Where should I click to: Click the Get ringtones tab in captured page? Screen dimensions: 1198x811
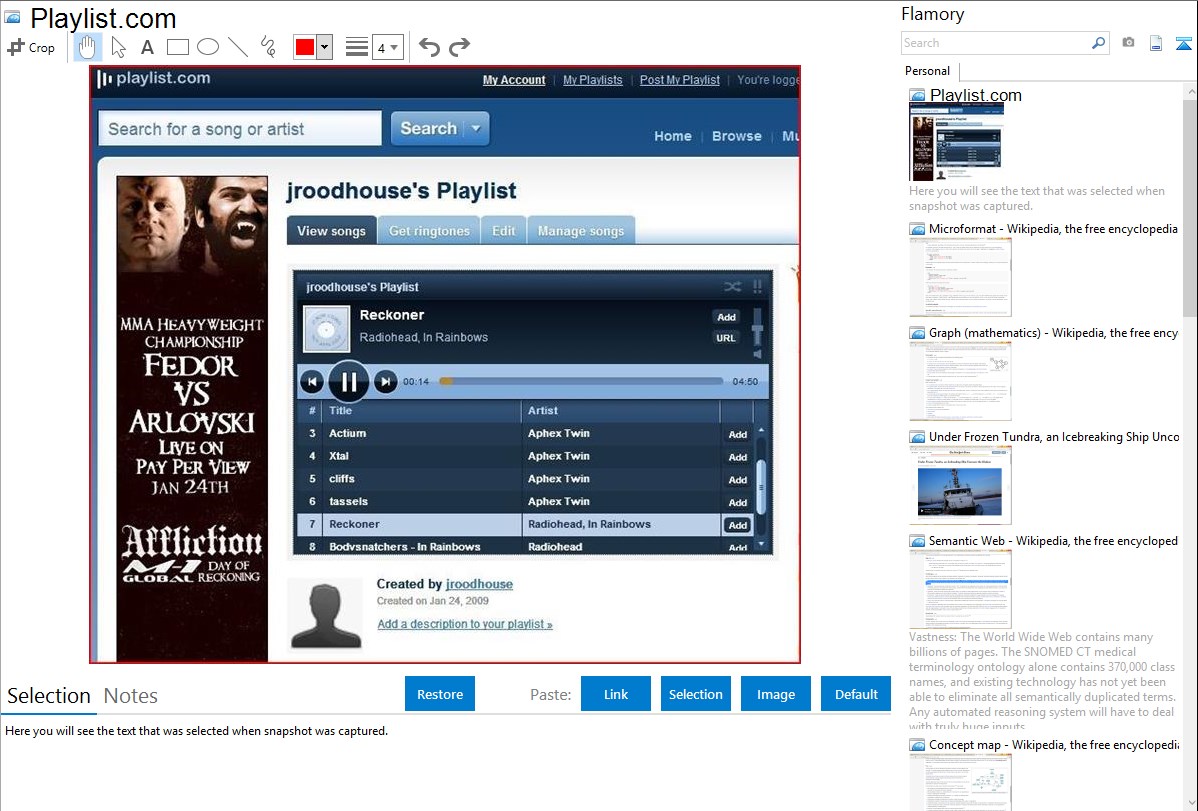429,231
